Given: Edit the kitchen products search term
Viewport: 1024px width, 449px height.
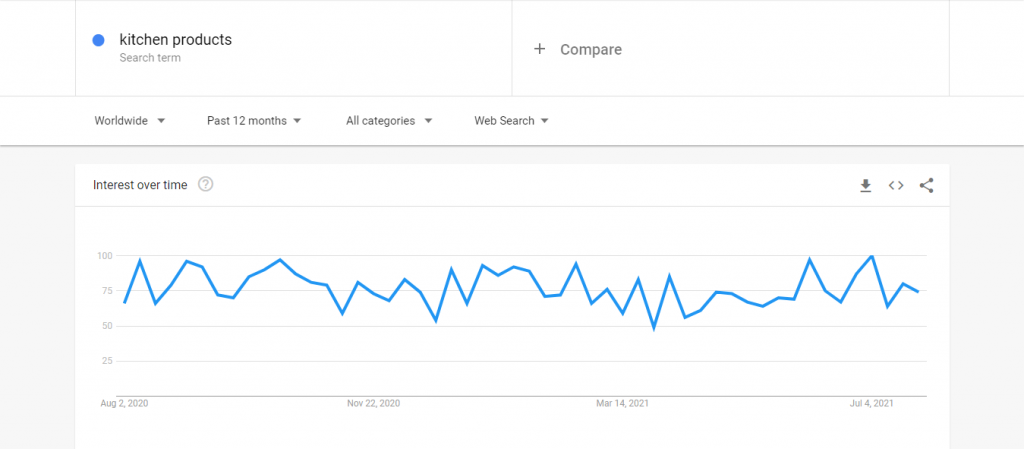Looking at the screenshot, I should (176, 40).
